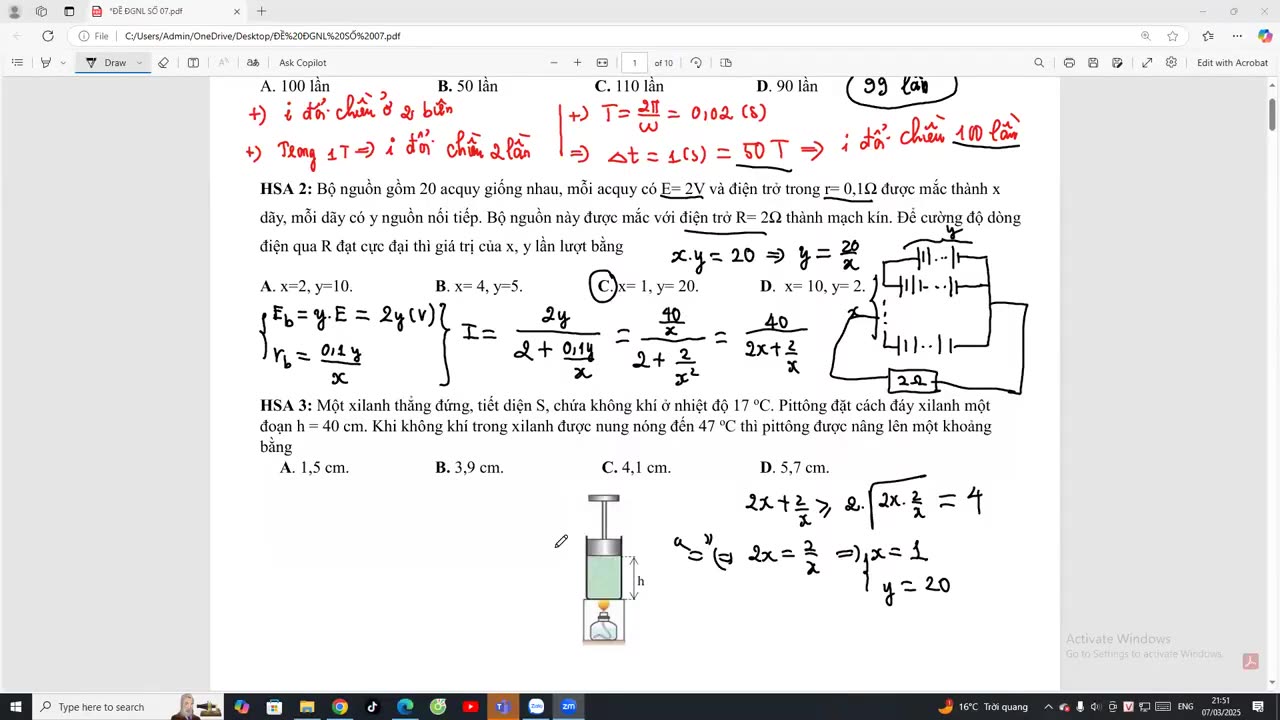Select the highlight tool
1280x720 pixels.
pos(45,62)
